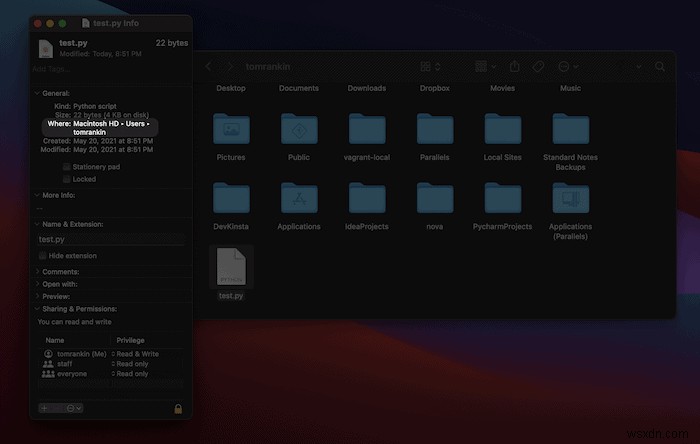Enable the Stationery pad checkbox

(x=67, y=166)
